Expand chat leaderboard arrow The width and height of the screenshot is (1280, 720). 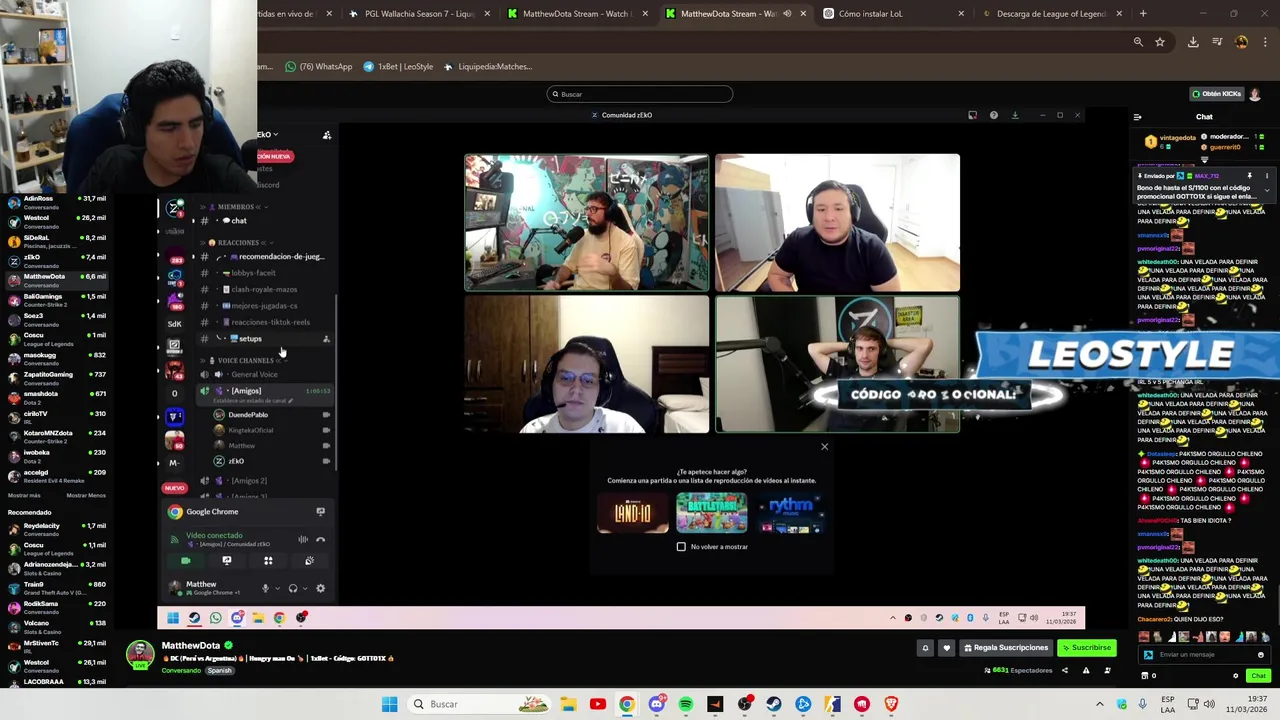click(1204, 159)
